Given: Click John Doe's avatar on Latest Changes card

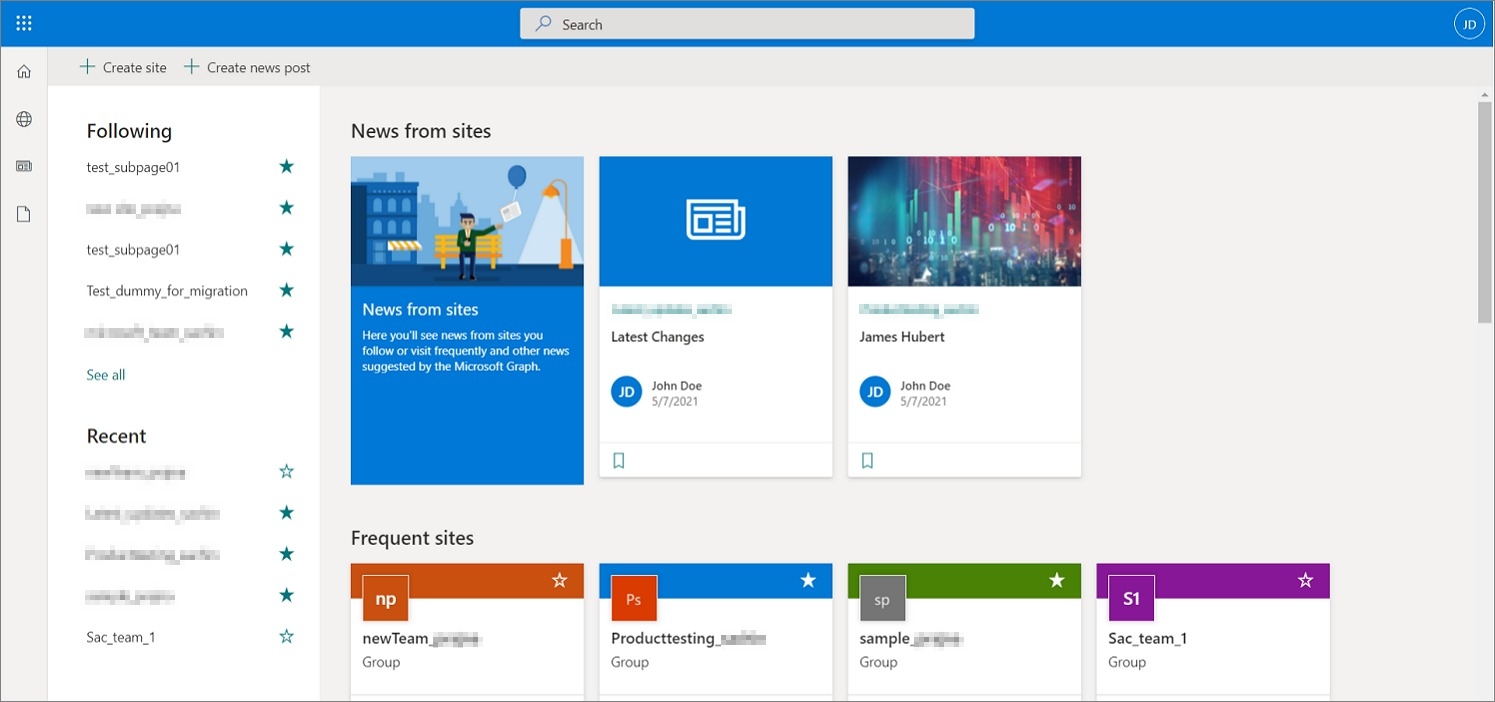Looking at the screenshot, I should 626,391.
